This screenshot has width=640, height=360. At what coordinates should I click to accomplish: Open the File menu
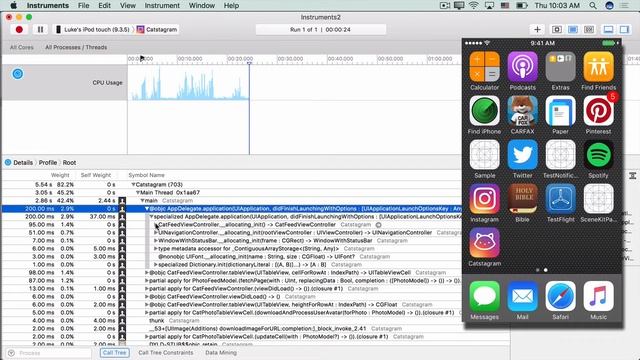coord(84,5)
